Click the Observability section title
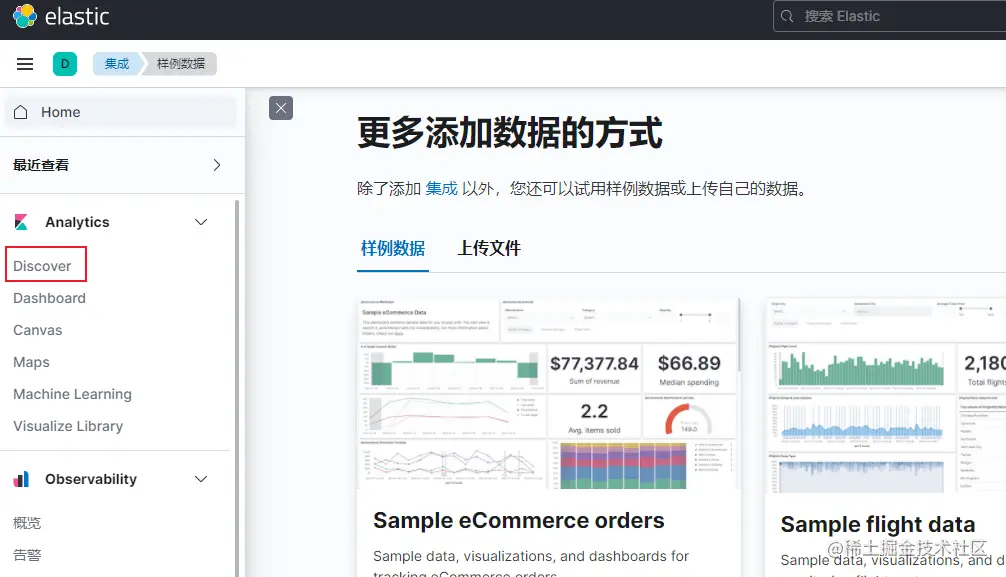 click(x=91, y=479)
